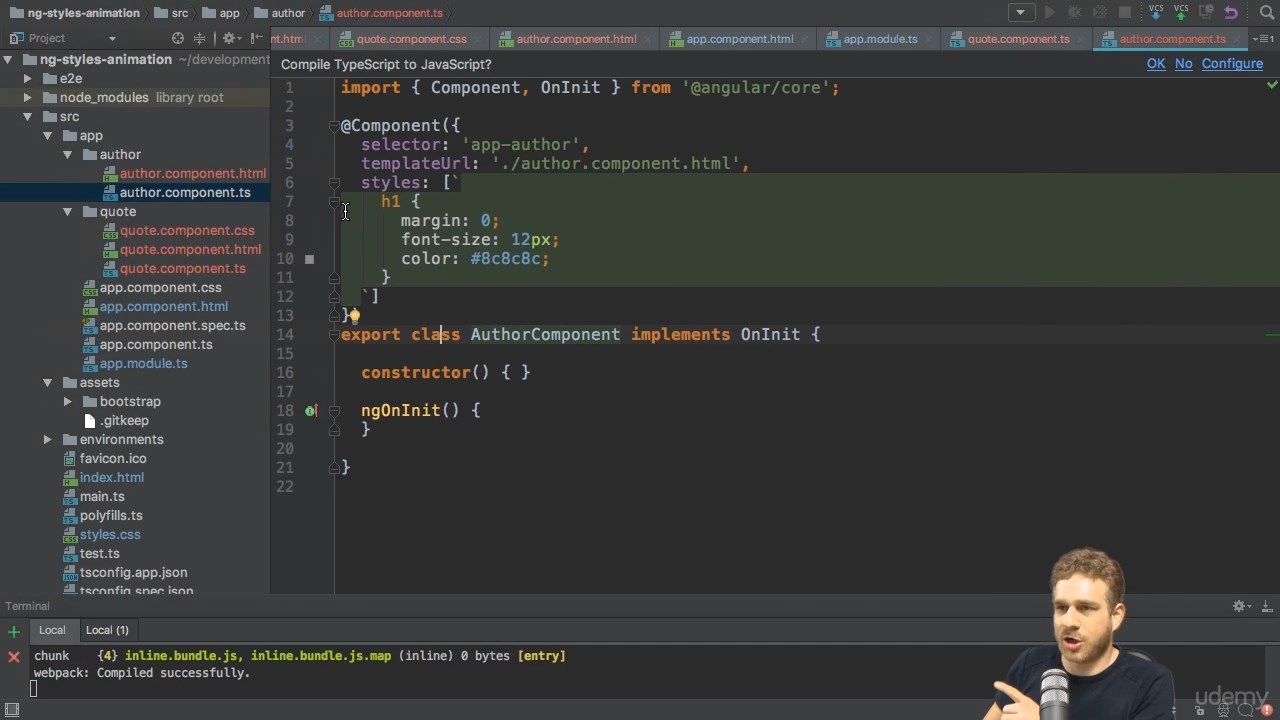The width and height of the screenshot is (1280, 720).
Task: Click Configure link in compile prompt
Action: [1232, 64]
